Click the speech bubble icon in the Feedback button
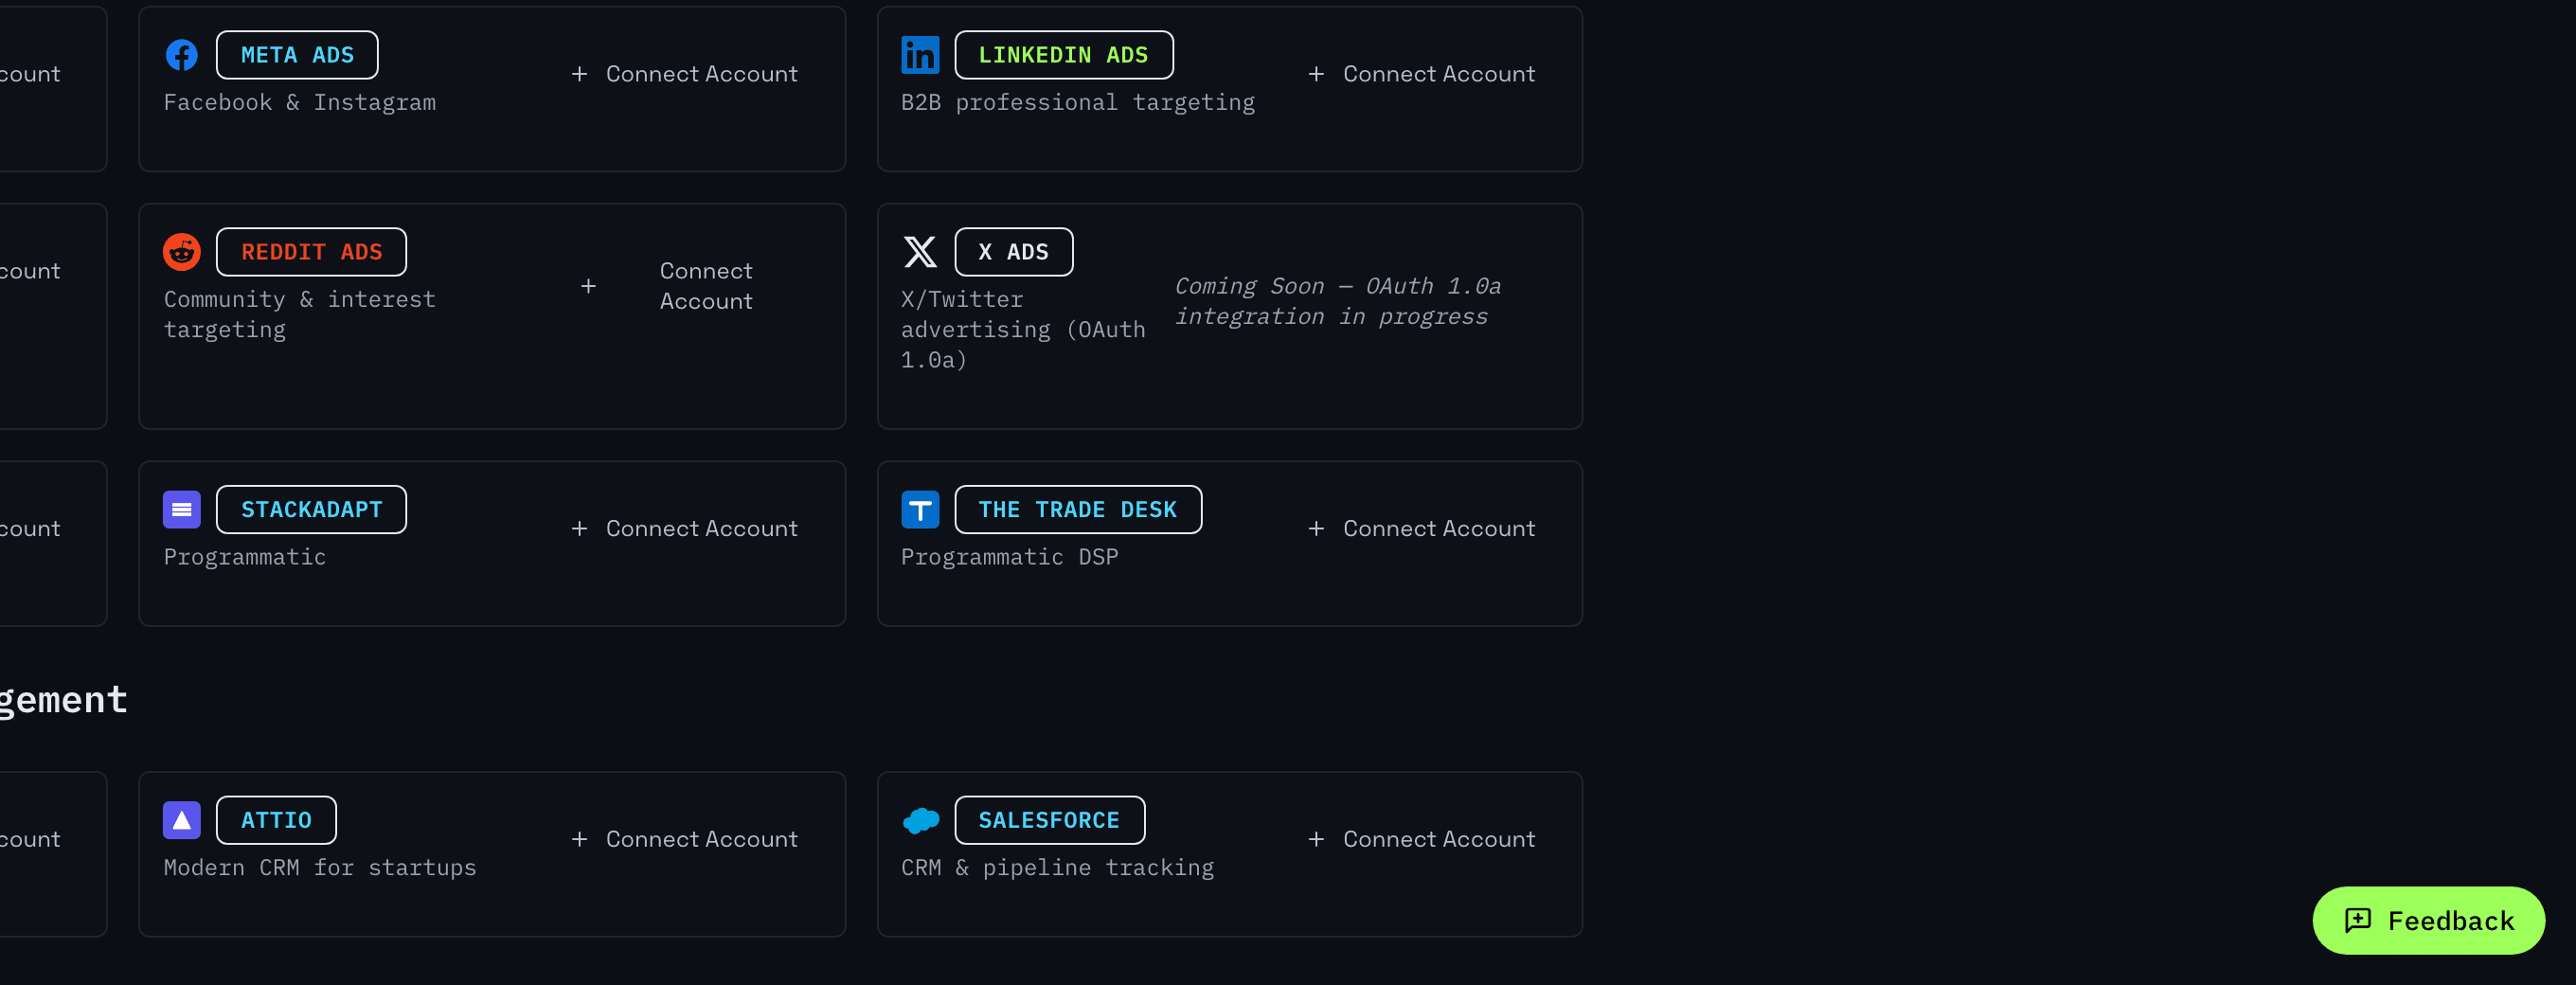 [x=2358, y=920]
